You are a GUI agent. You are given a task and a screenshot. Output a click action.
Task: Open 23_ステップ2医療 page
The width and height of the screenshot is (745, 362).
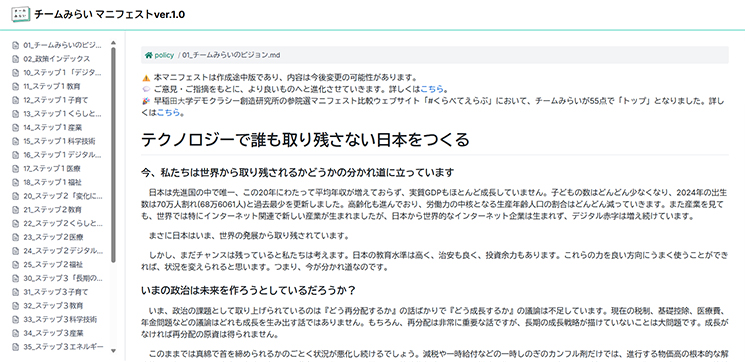(53, 237)
